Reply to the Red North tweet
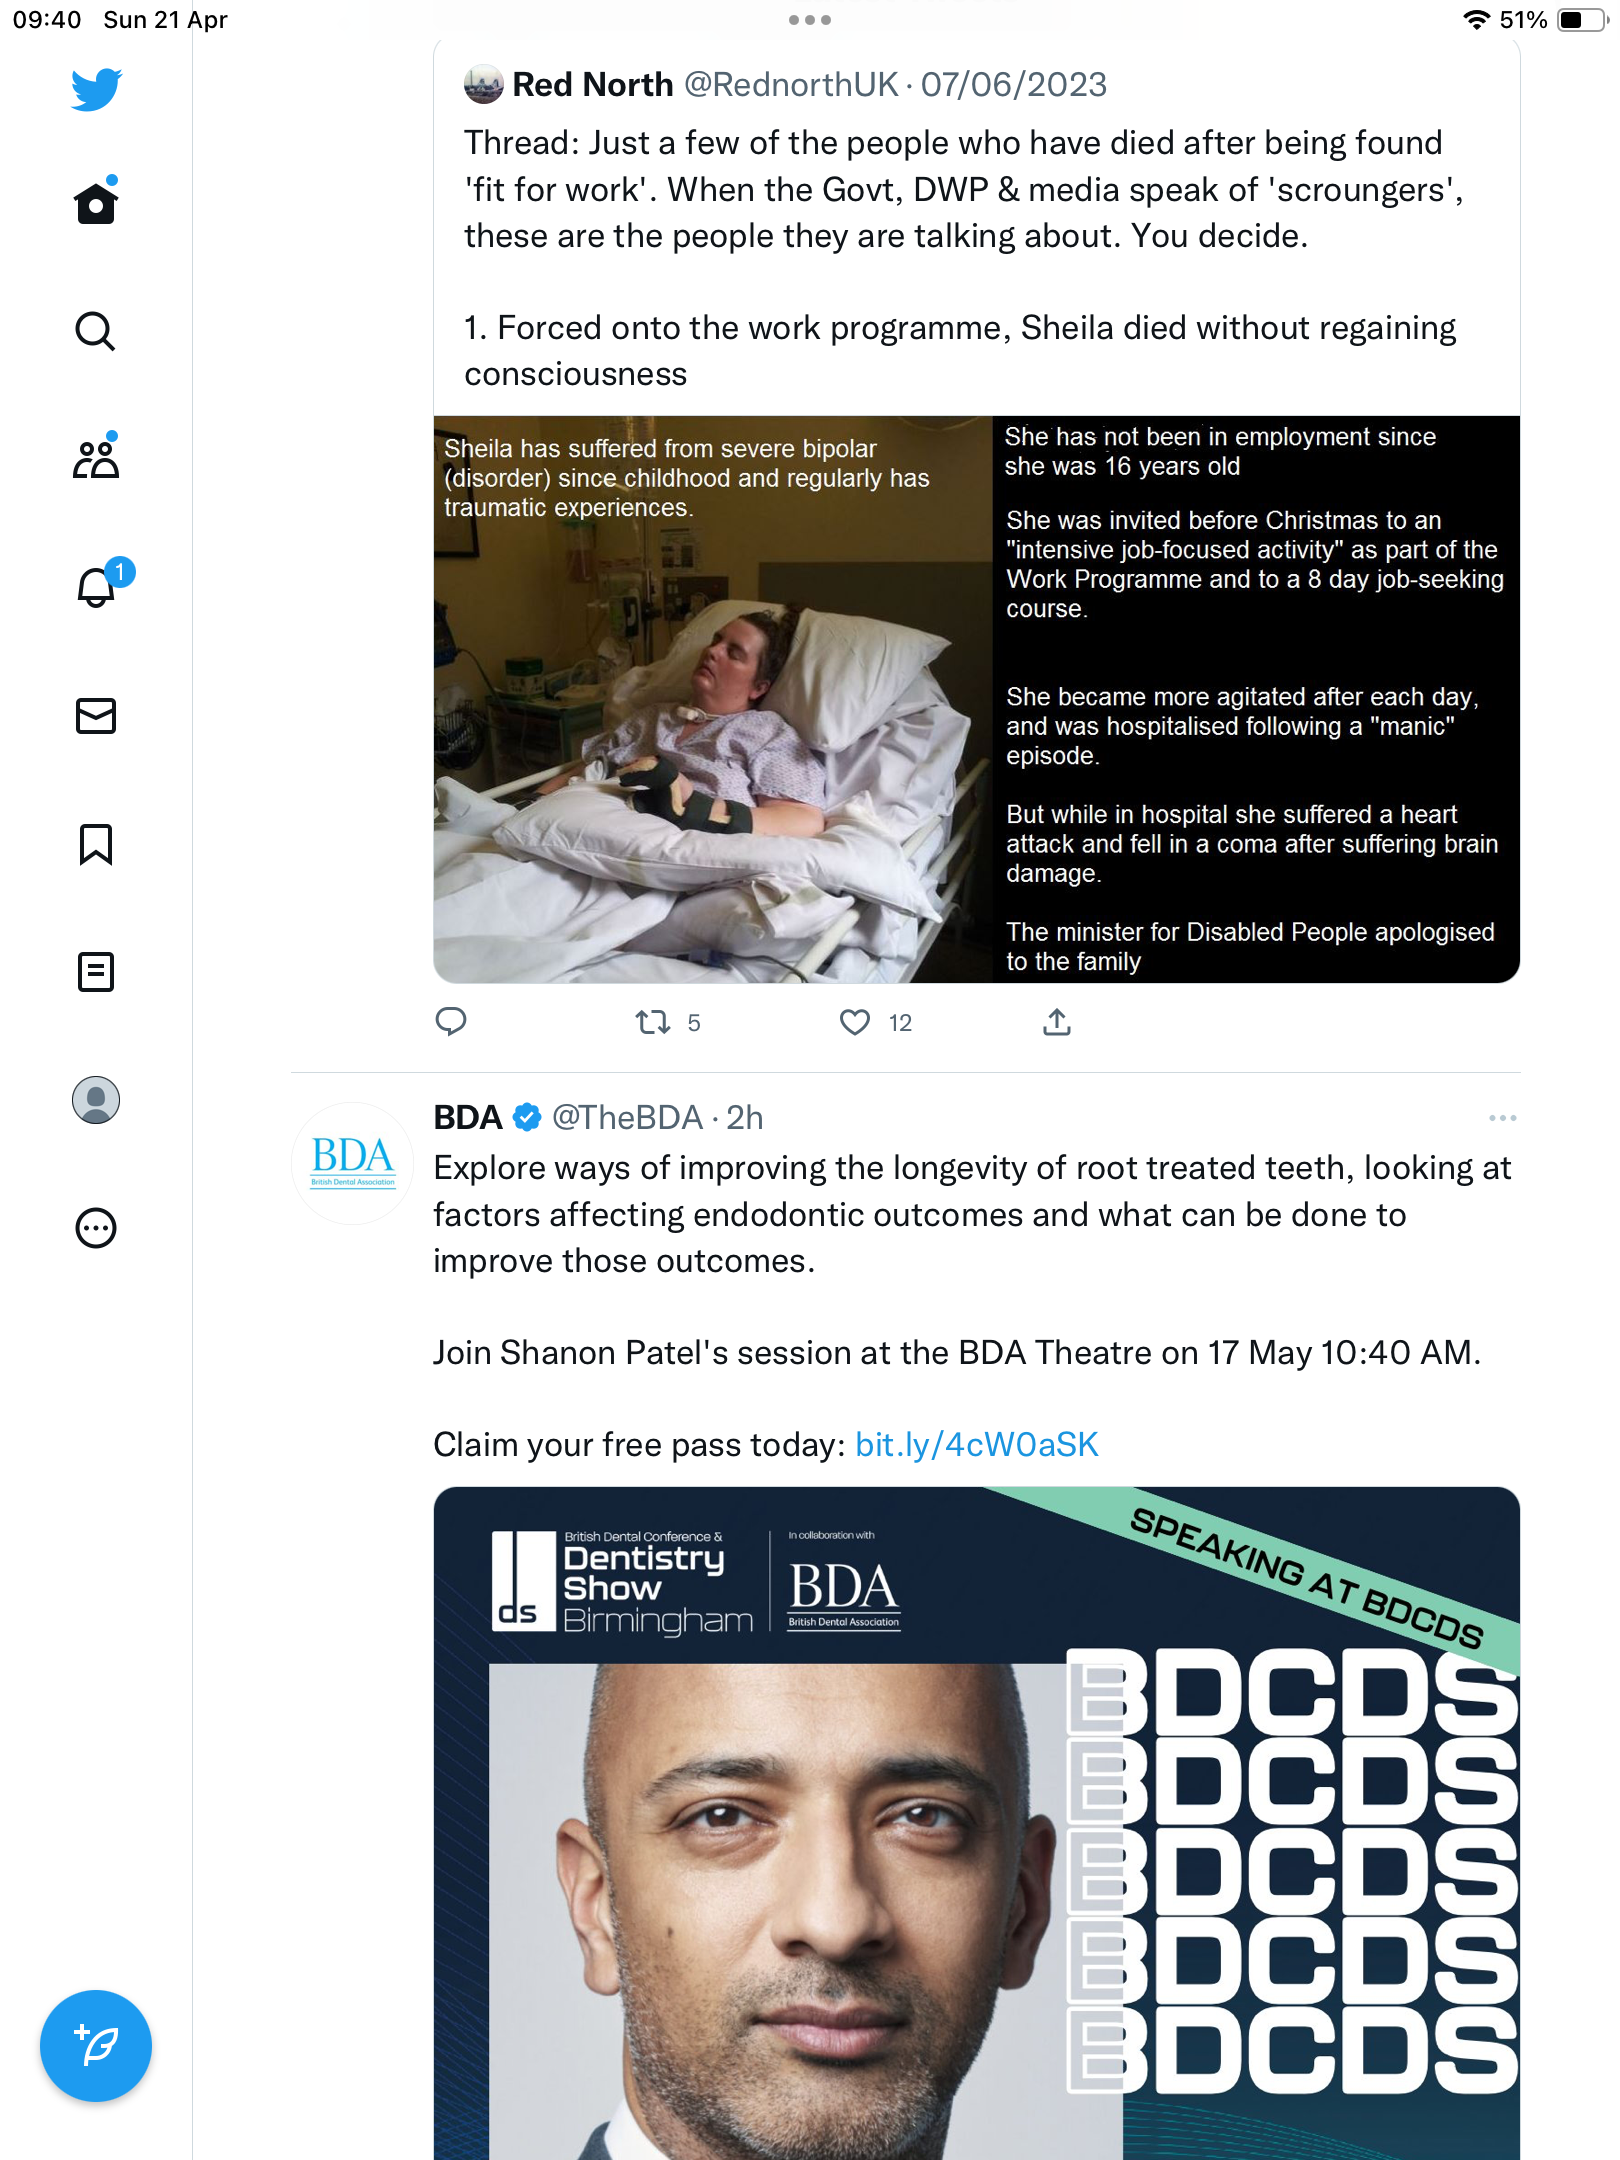 click(x=451, y=1022)
